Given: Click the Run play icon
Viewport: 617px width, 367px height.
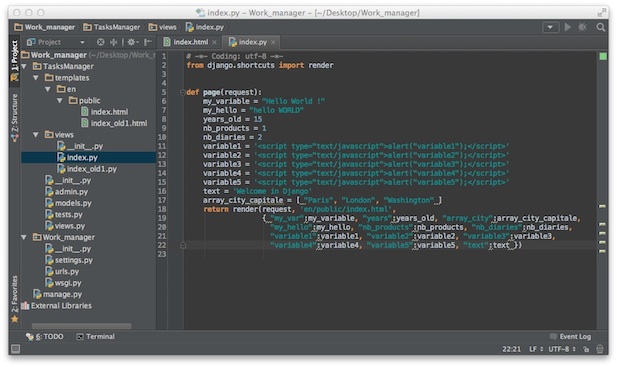Looking at the screenshot, I should 568,27.
